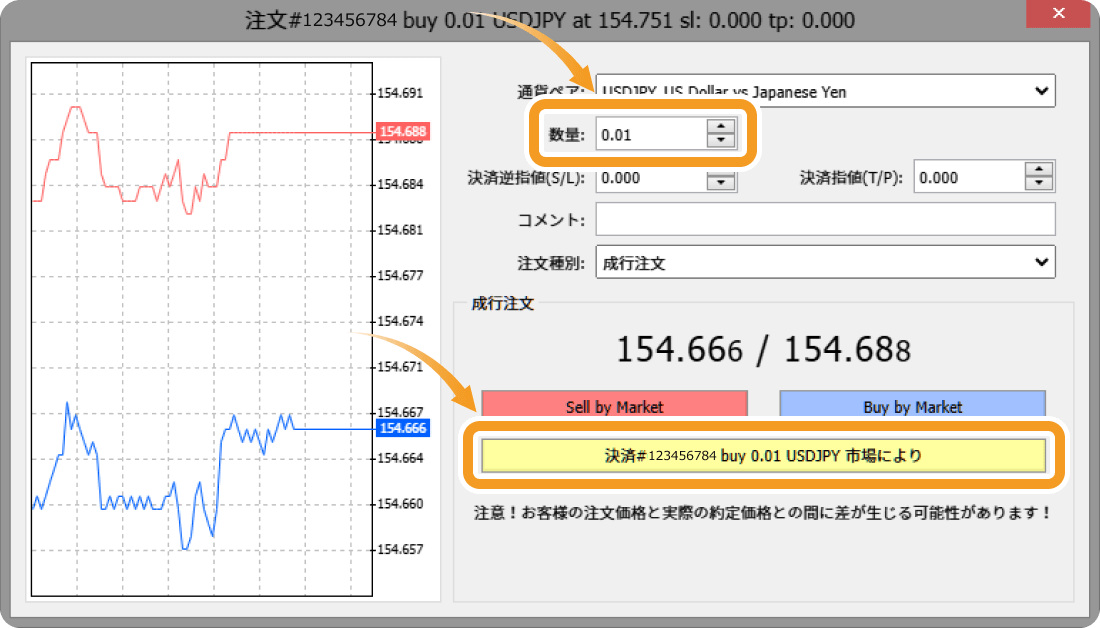Click the blue 154.666 bid price label
Screen dimensions: 1100x628
click(403, 428)
